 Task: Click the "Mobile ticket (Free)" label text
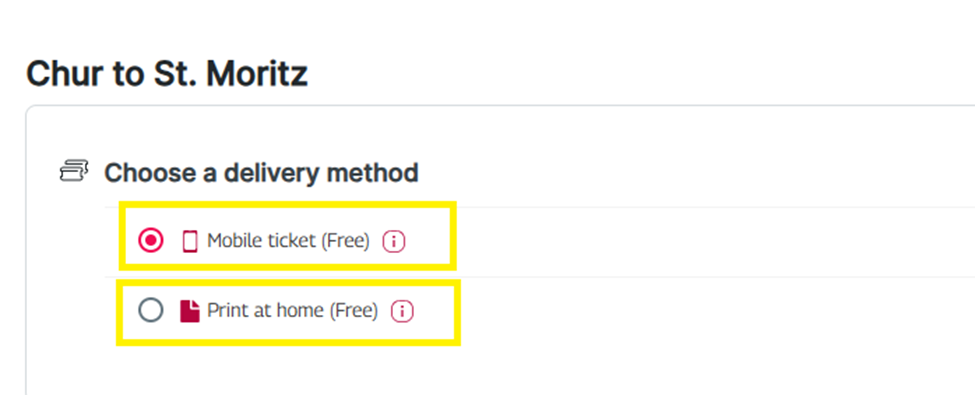289,241
